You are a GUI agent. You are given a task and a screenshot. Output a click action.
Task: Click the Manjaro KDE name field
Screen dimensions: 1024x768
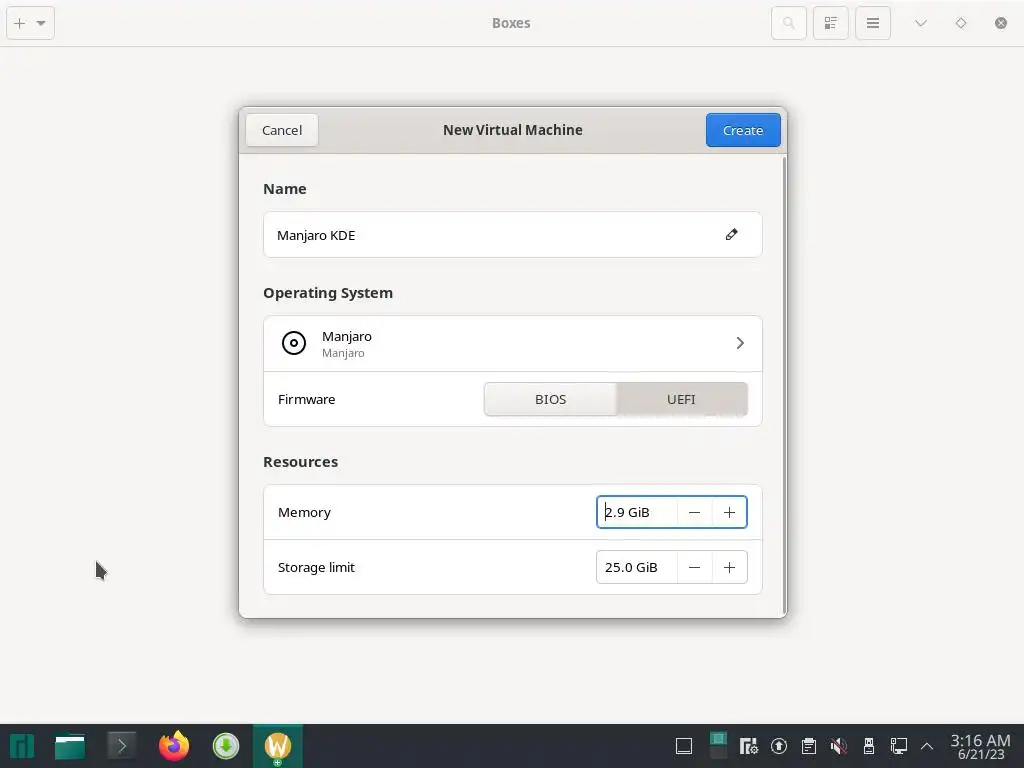coord(513,234)
